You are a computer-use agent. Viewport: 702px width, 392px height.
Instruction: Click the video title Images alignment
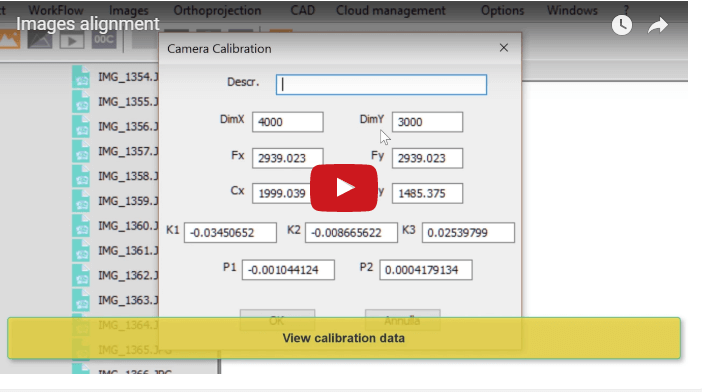[x=88, y=24]
